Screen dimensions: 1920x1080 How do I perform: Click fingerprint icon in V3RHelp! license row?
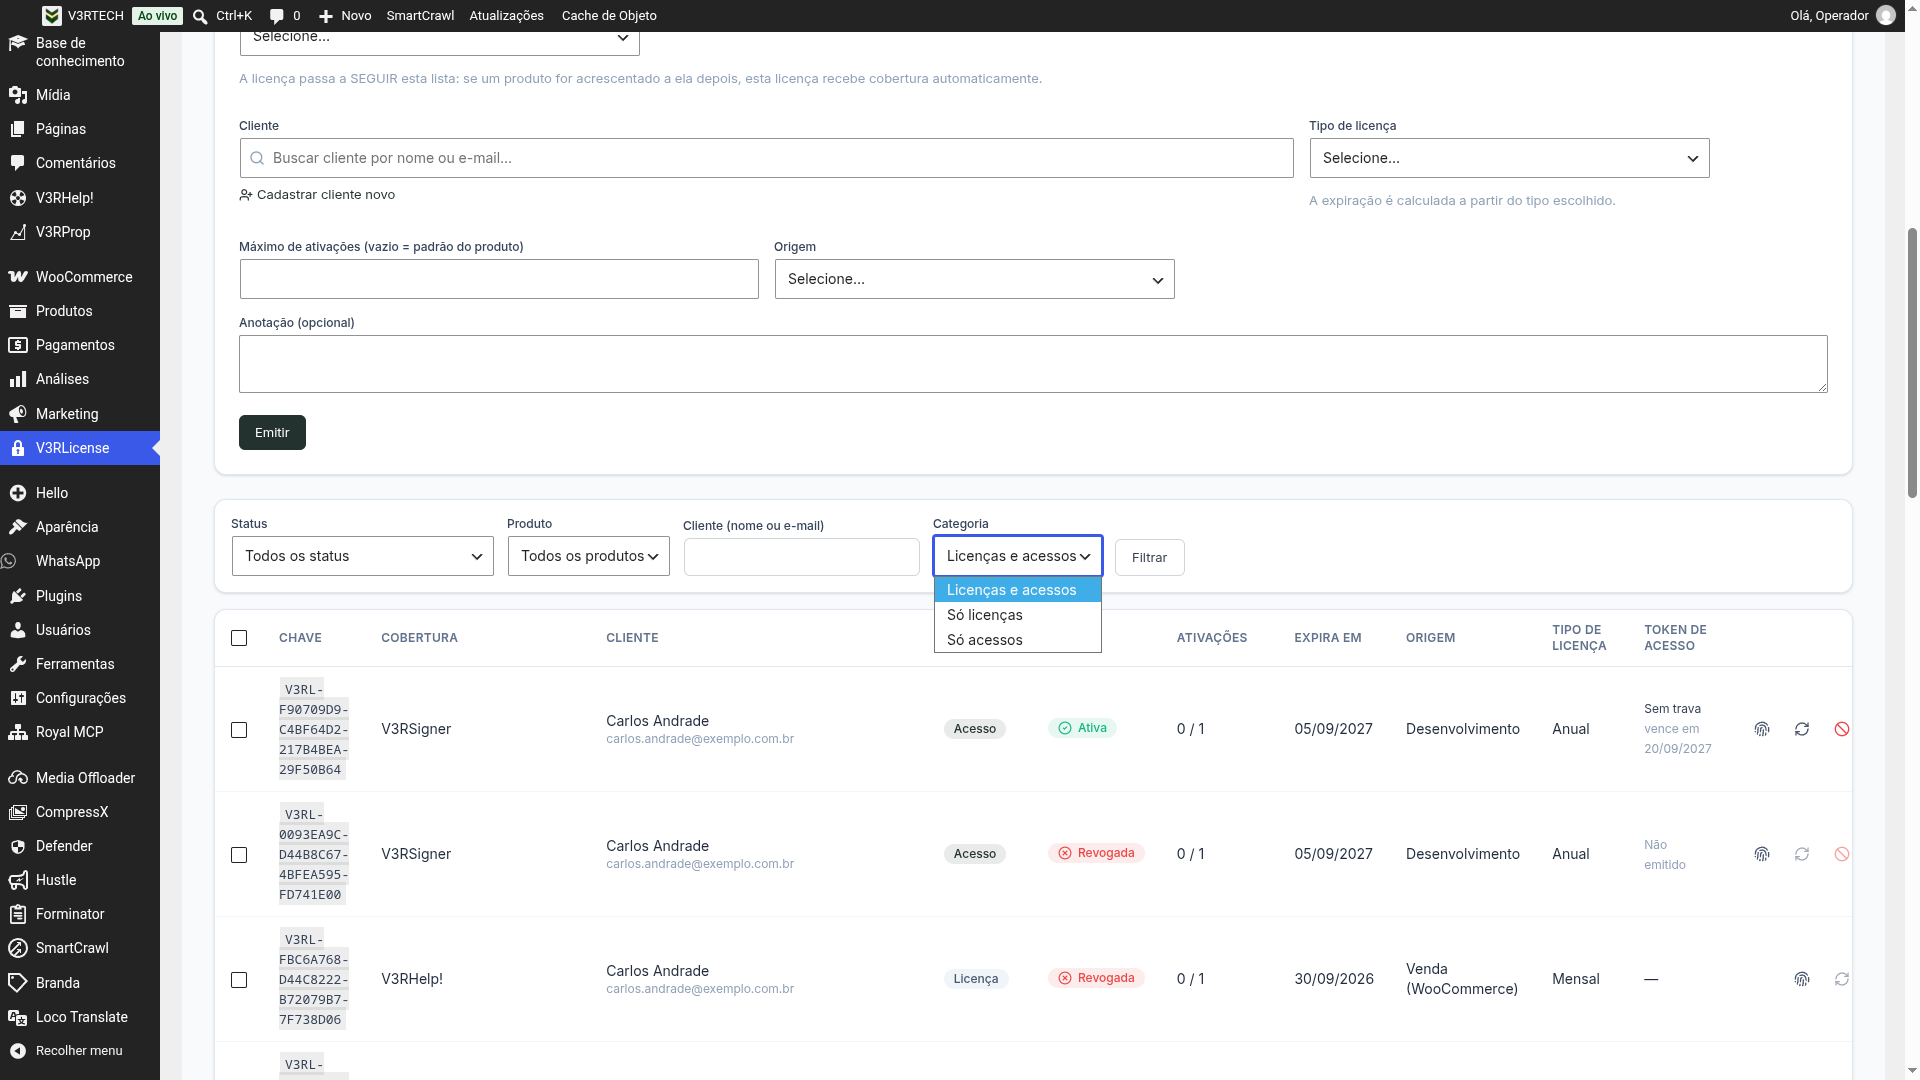1802,979
